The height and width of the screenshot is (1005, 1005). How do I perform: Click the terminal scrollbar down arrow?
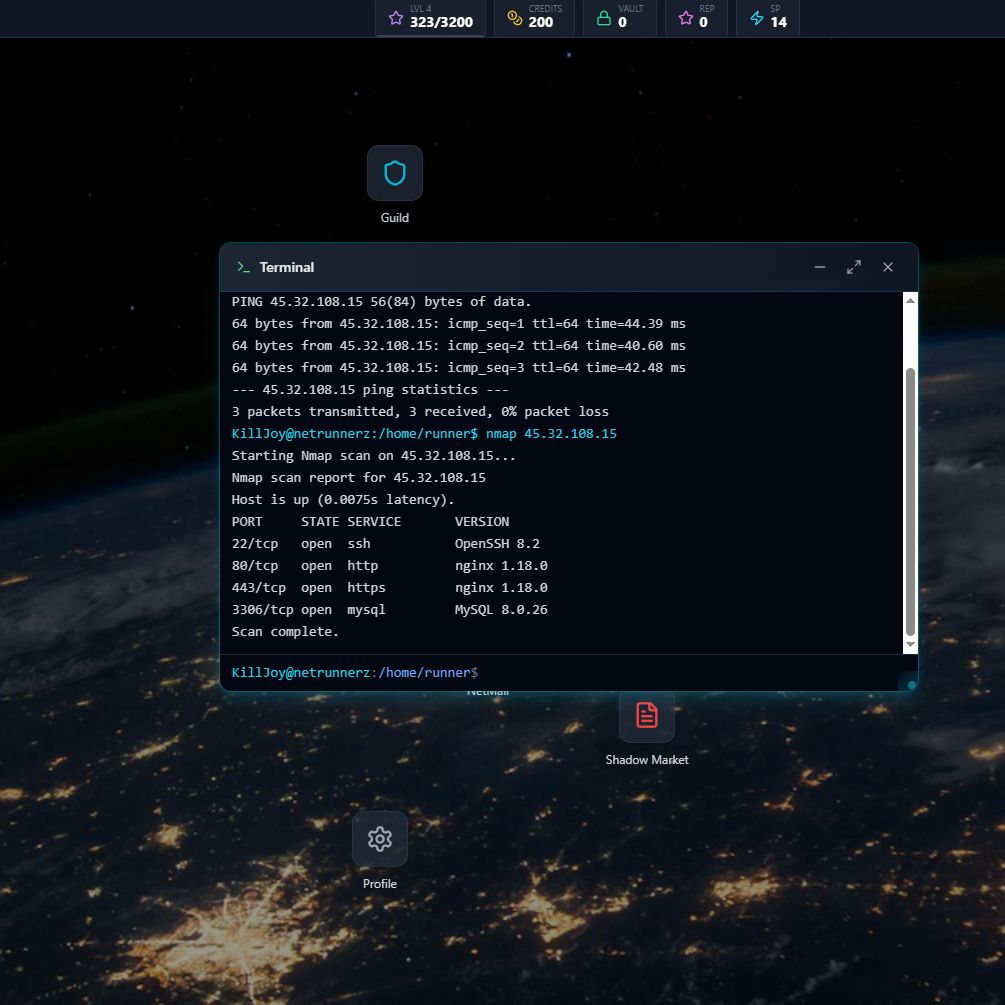(910, 646)
